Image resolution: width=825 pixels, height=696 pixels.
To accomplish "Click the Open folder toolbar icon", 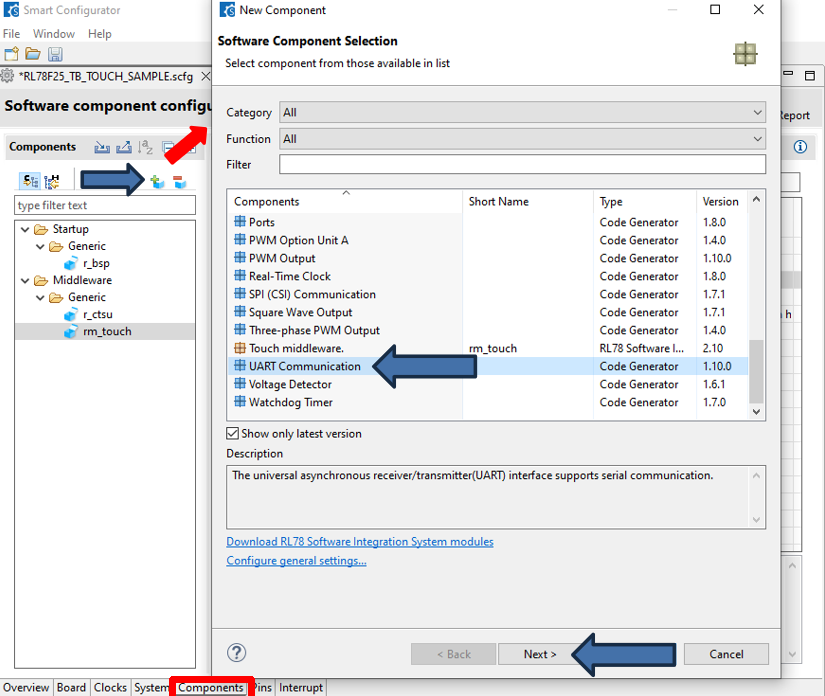I will pyautogui.click(x=33, y=54).
